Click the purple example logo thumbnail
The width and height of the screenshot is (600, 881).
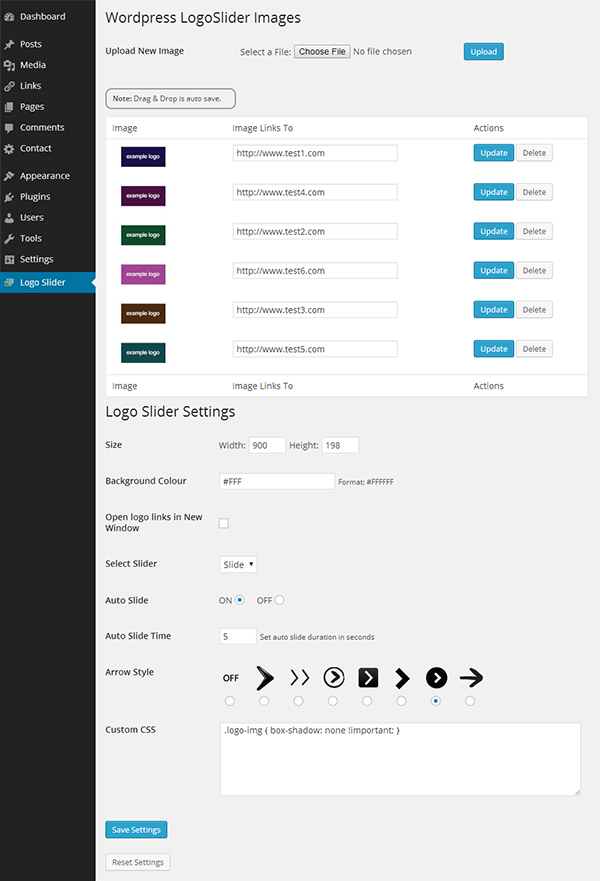click(143, 274)
